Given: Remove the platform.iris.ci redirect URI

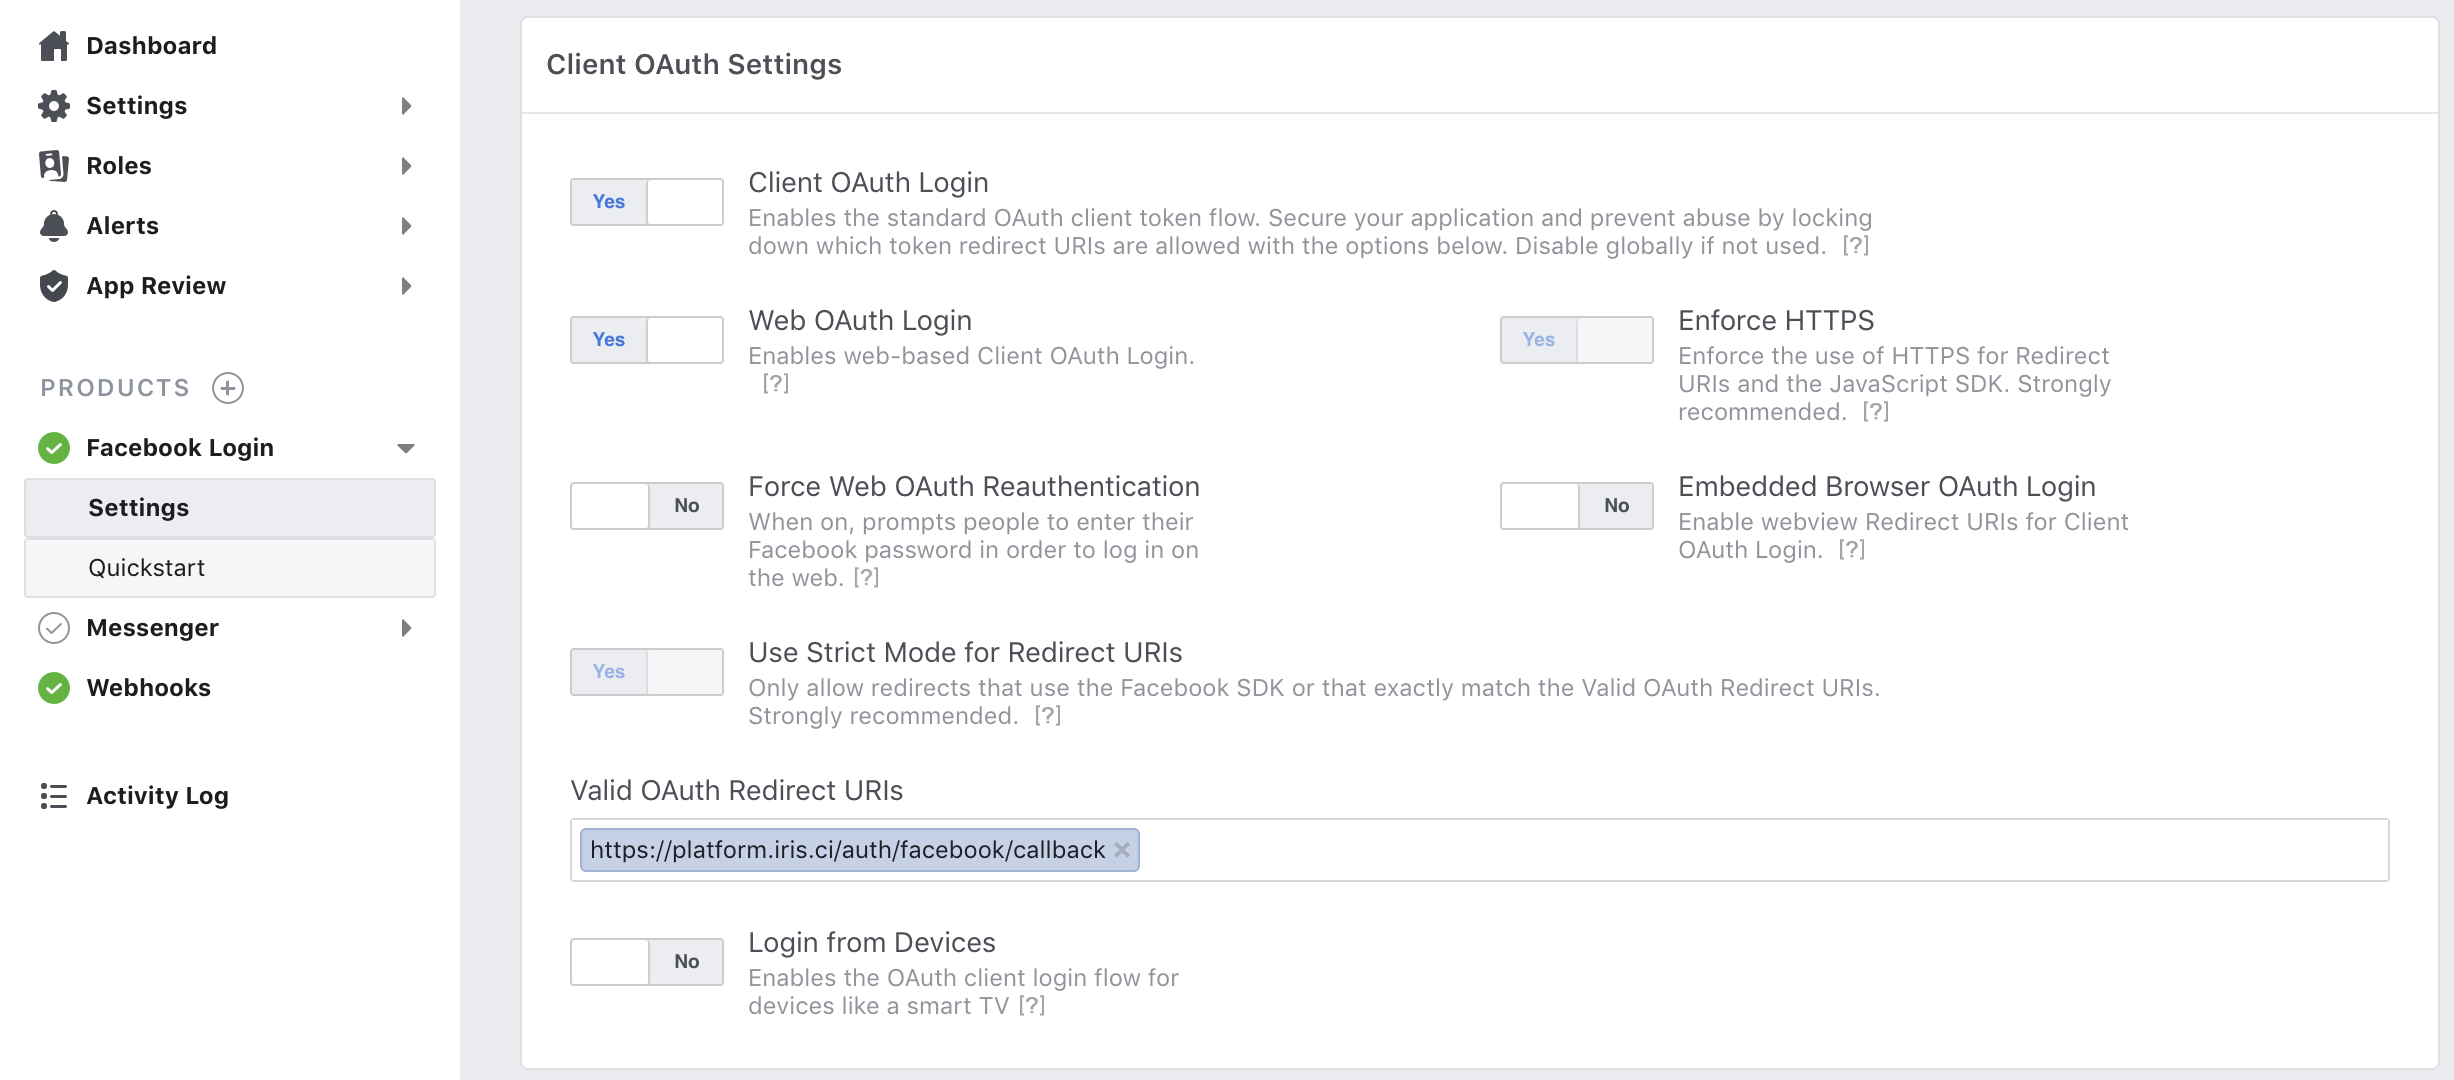Looking at the screenshot, I should (x=1122, y=850).
